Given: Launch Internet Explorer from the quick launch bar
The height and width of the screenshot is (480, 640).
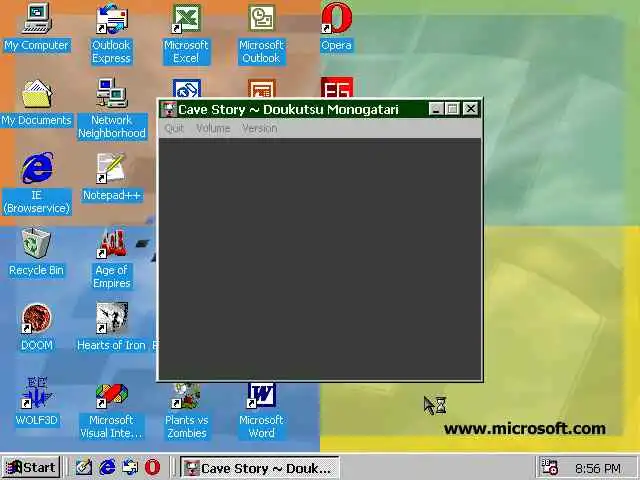Looking at the screenshot, I should 107,467.
